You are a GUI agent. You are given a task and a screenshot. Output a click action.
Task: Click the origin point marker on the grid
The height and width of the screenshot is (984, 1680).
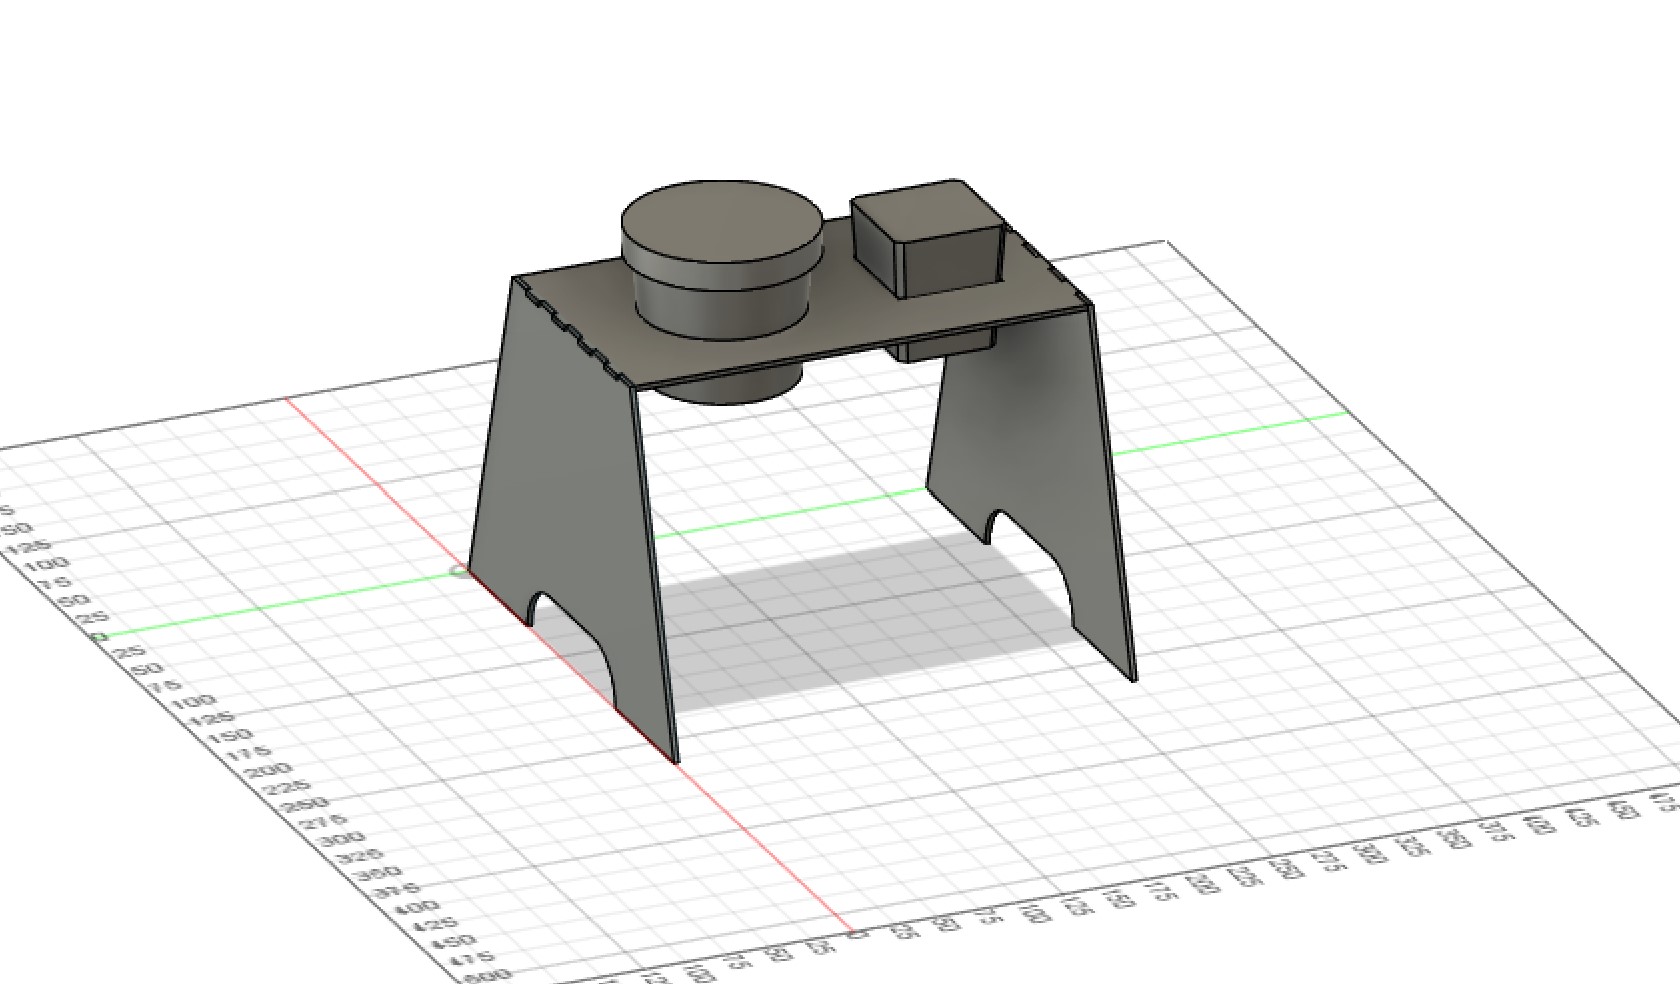(x=459, y=572)
